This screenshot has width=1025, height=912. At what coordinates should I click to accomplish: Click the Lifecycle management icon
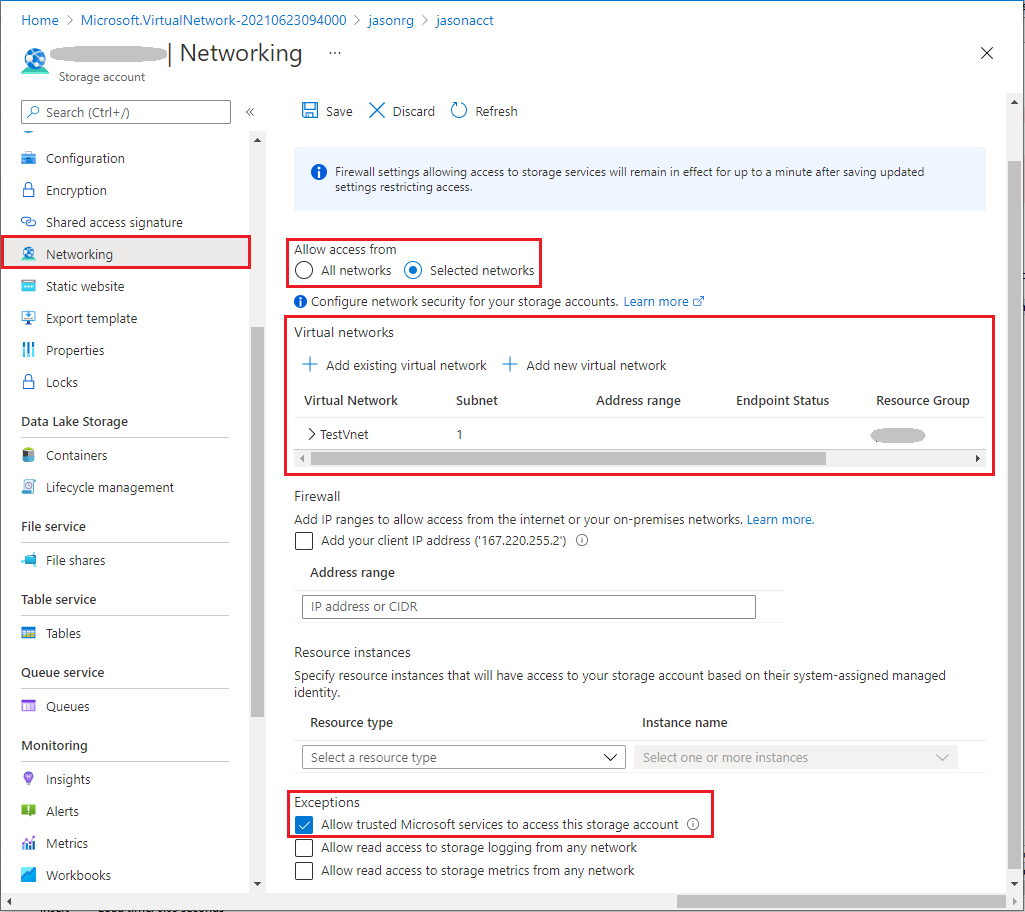29,487
